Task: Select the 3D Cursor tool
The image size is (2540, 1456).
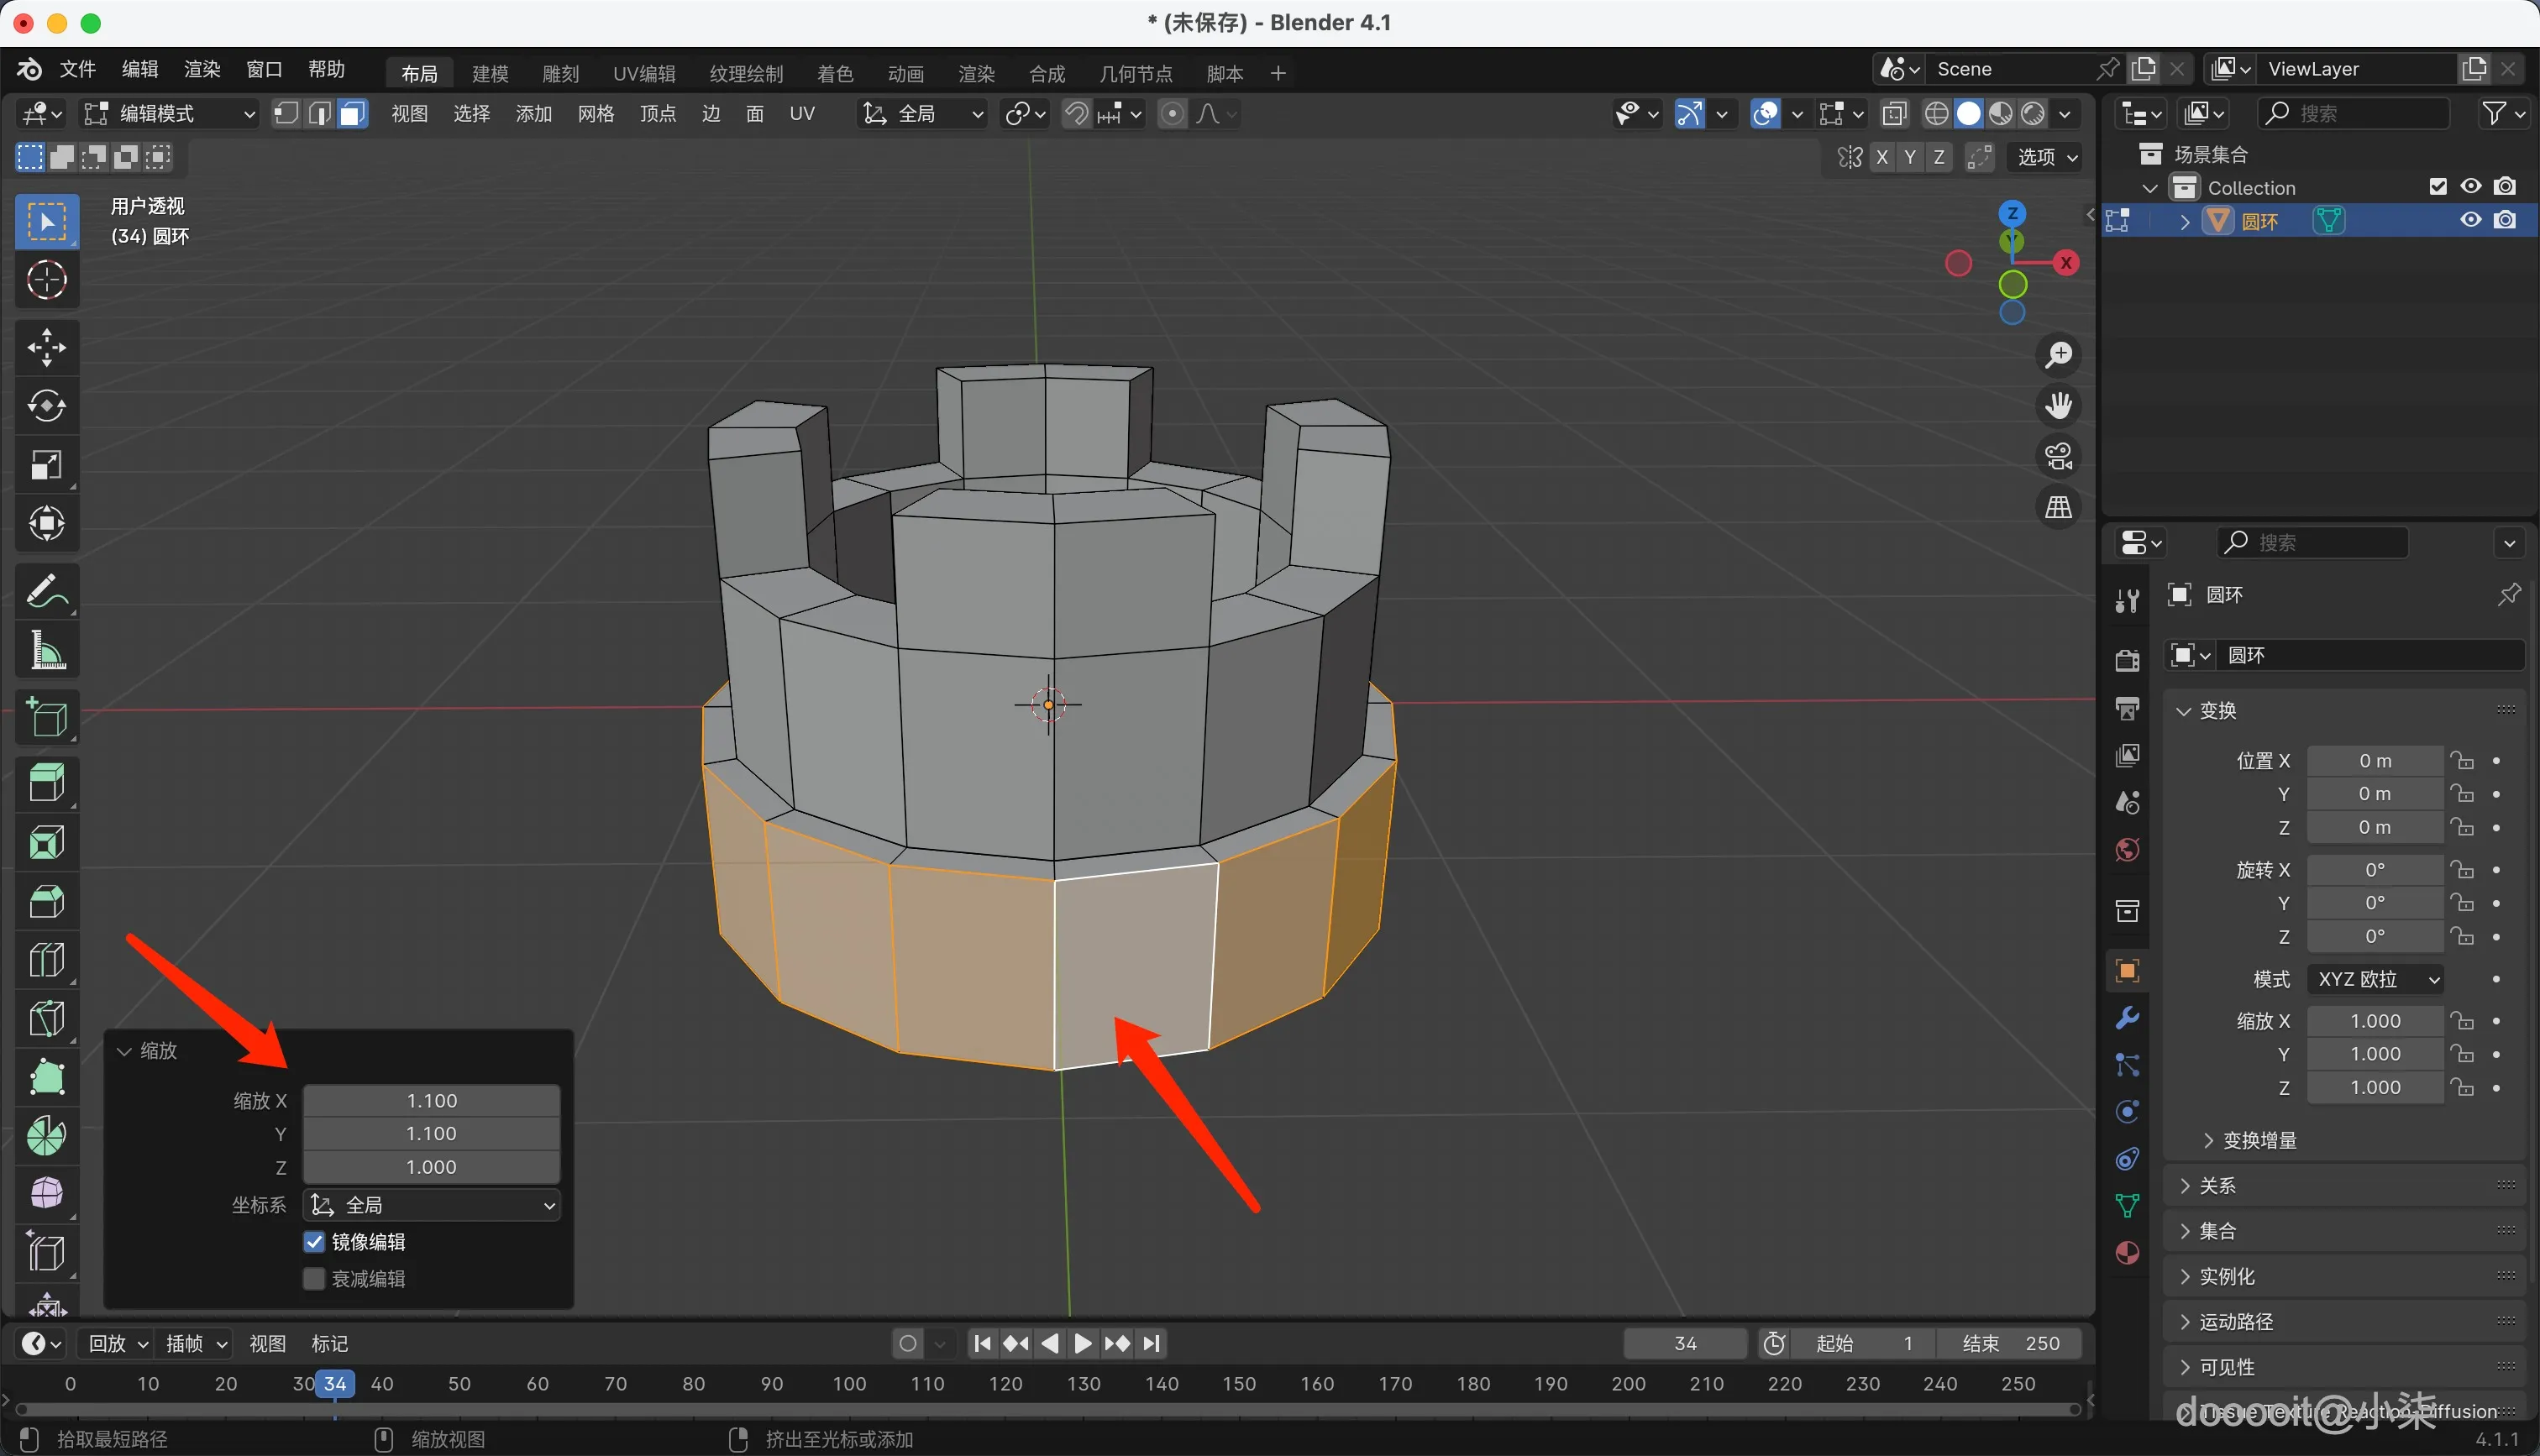Action: coord(46,280)
